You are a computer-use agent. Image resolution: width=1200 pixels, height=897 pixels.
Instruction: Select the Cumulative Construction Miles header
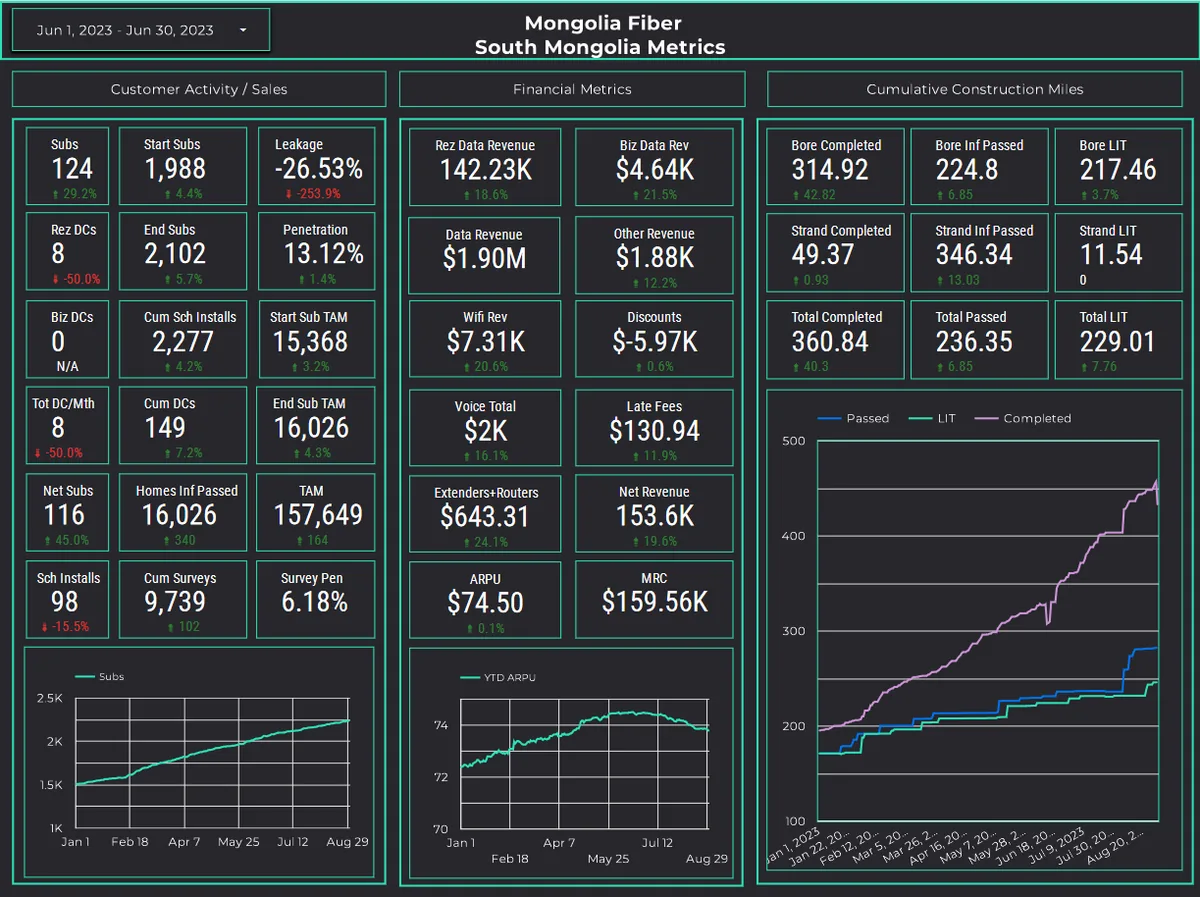pyautogui.click(x=975, y=89)
